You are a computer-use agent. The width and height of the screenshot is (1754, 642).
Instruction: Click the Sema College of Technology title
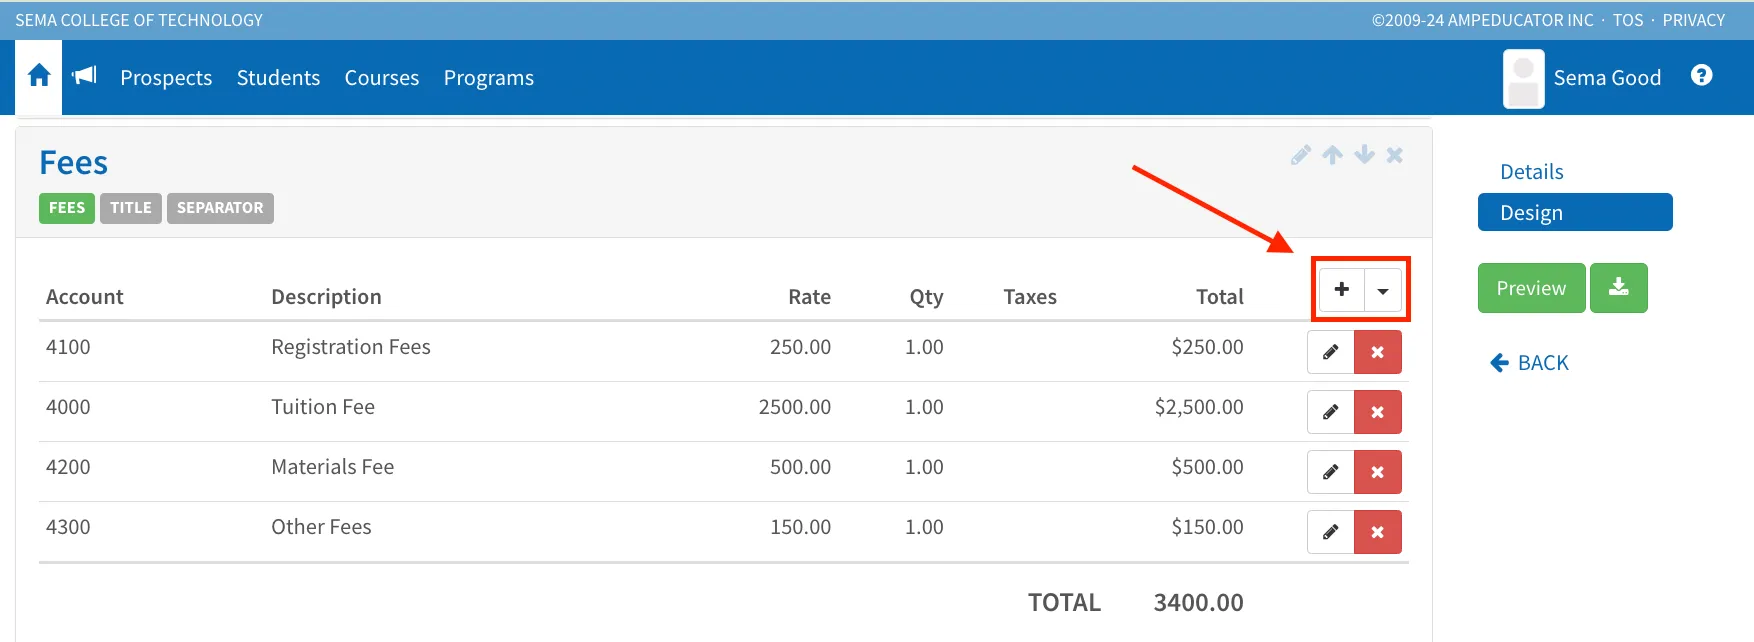[x=139, y=20]
